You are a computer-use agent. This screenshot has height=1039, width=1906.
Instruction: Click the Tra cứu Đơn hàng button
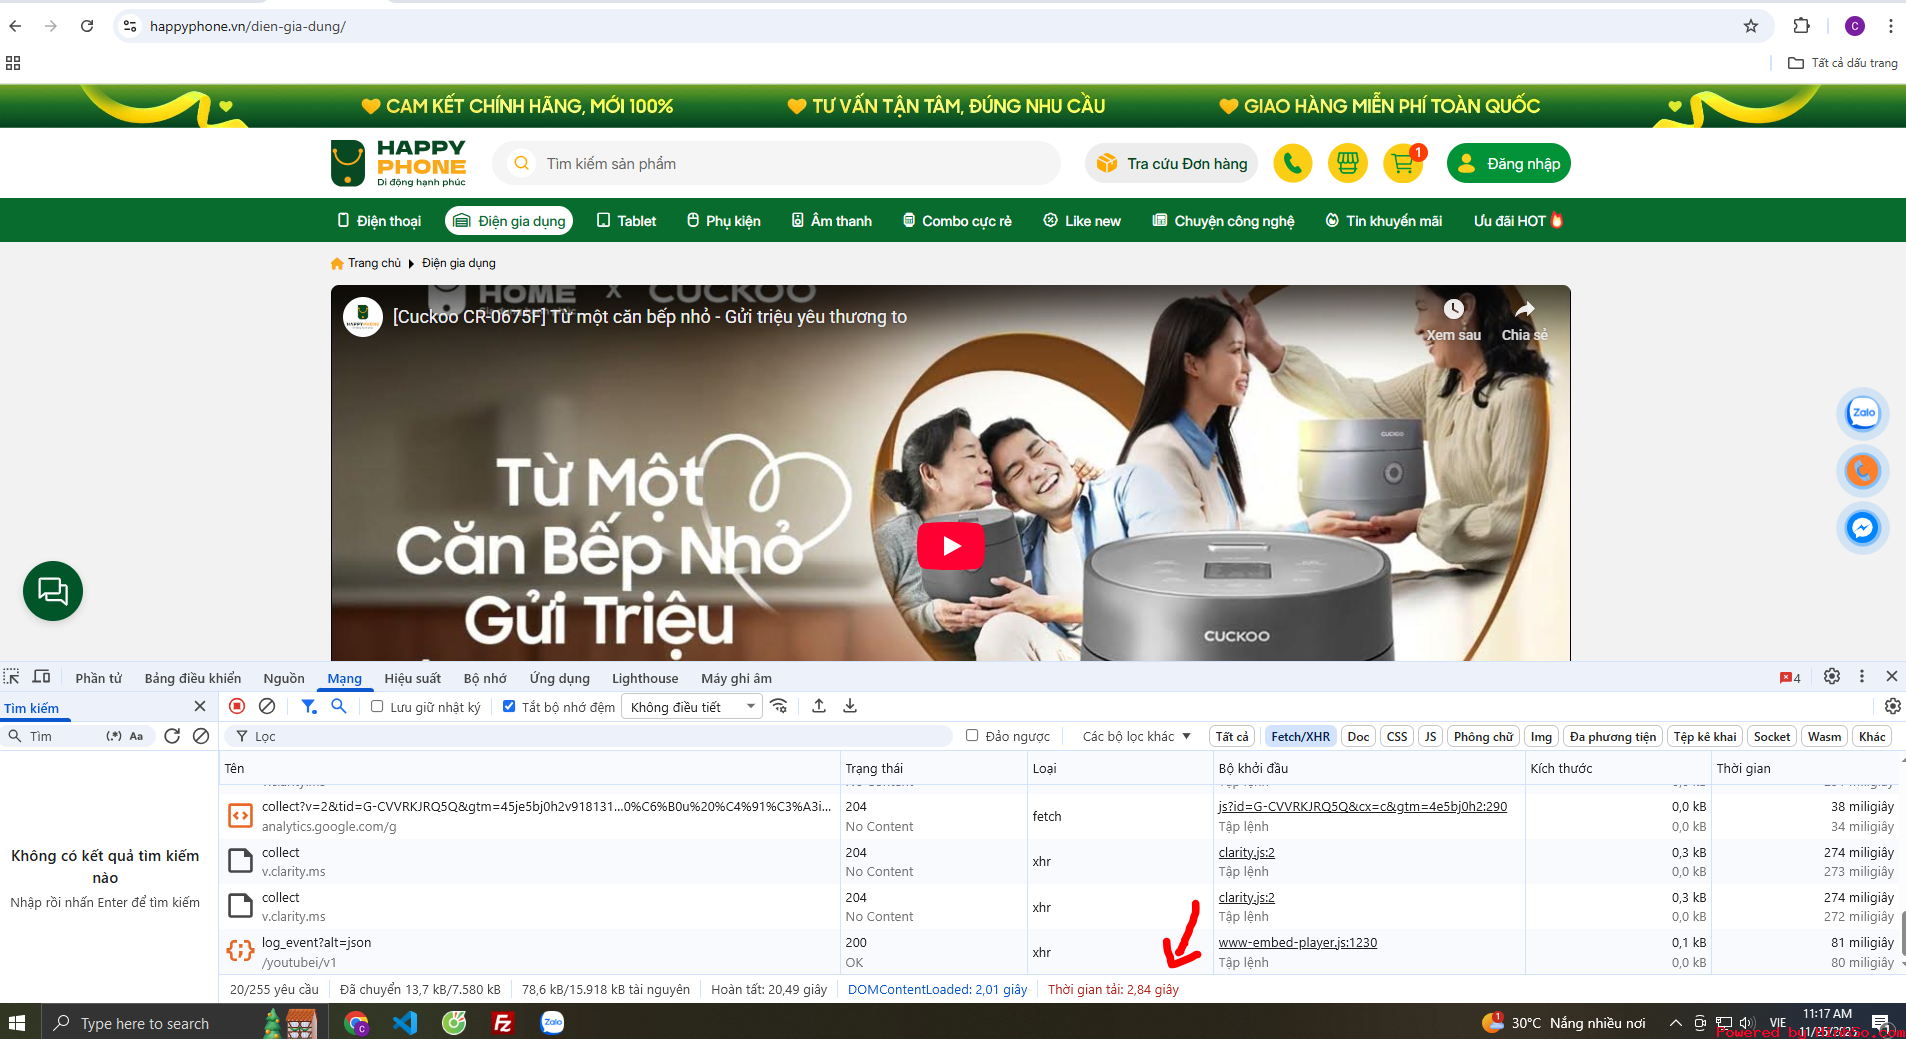(x=1172, y=163)
